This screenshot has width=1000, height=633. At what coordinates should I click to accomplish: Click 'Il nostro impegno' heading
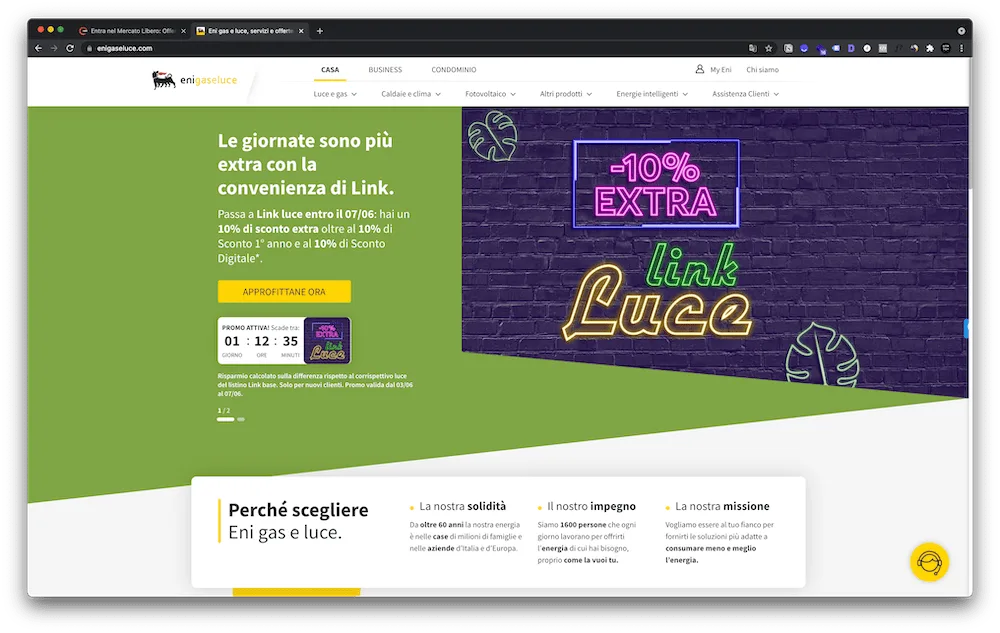pyautogui.click(x=591, y=506)
